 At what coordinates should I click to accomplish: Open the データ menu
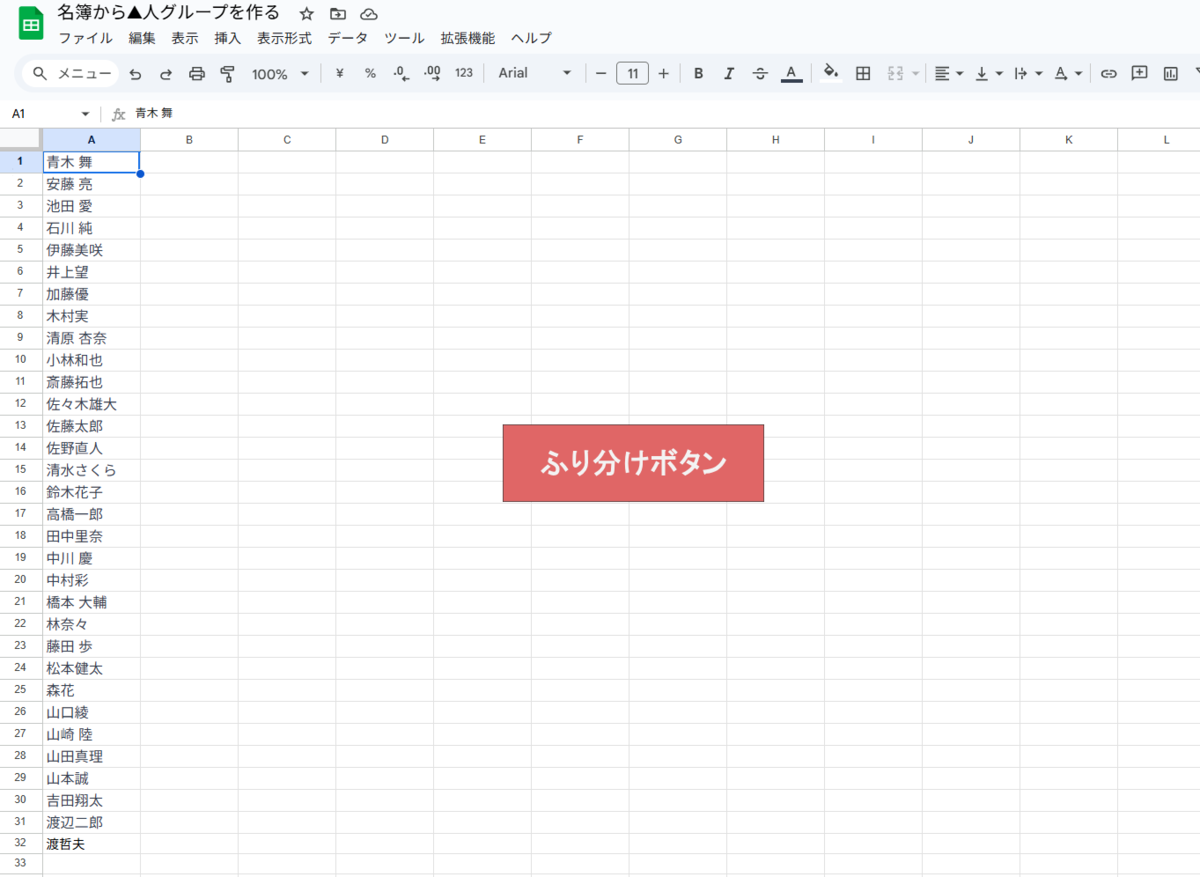pyautogui.click(x=348, y=38)
